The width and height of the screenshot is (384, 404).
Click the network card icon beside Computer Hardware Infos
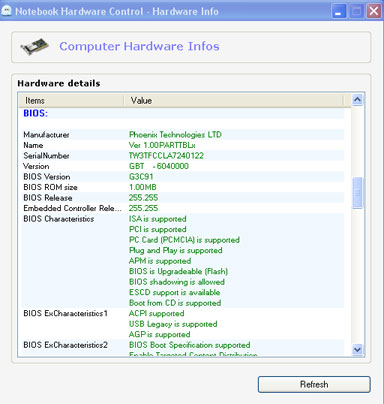[34, 47]
